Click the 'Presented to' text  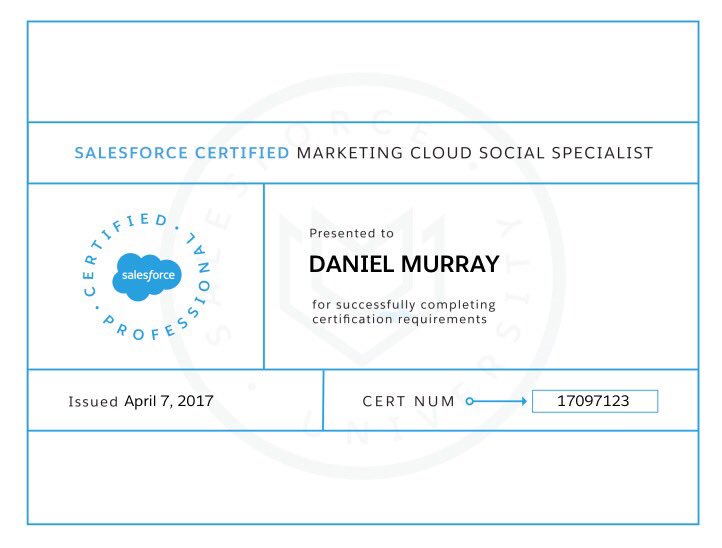tap(351, 233)
